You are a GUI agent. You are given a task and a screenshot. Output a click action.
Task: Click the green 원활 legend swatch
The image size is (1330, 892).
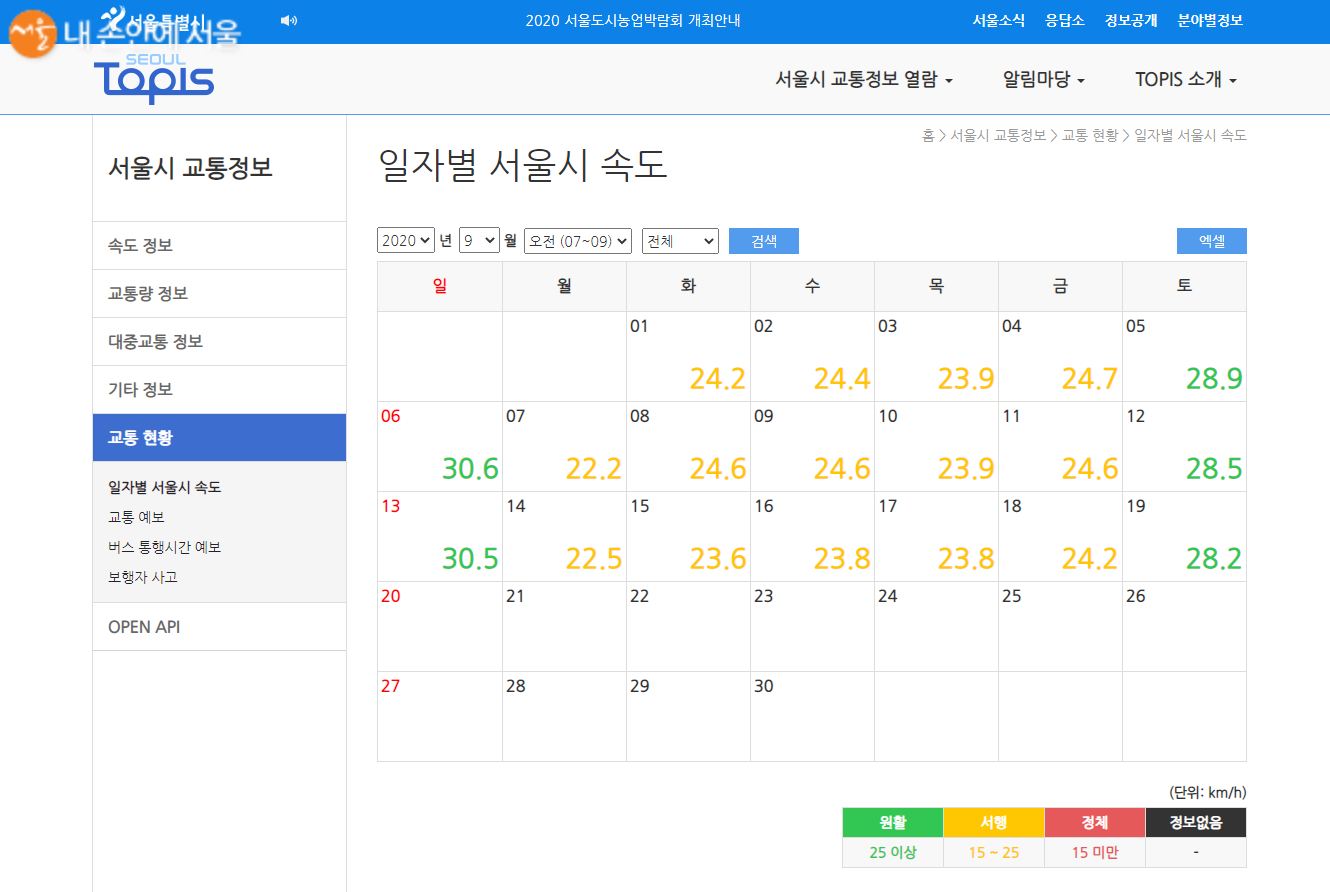point(892,822)
